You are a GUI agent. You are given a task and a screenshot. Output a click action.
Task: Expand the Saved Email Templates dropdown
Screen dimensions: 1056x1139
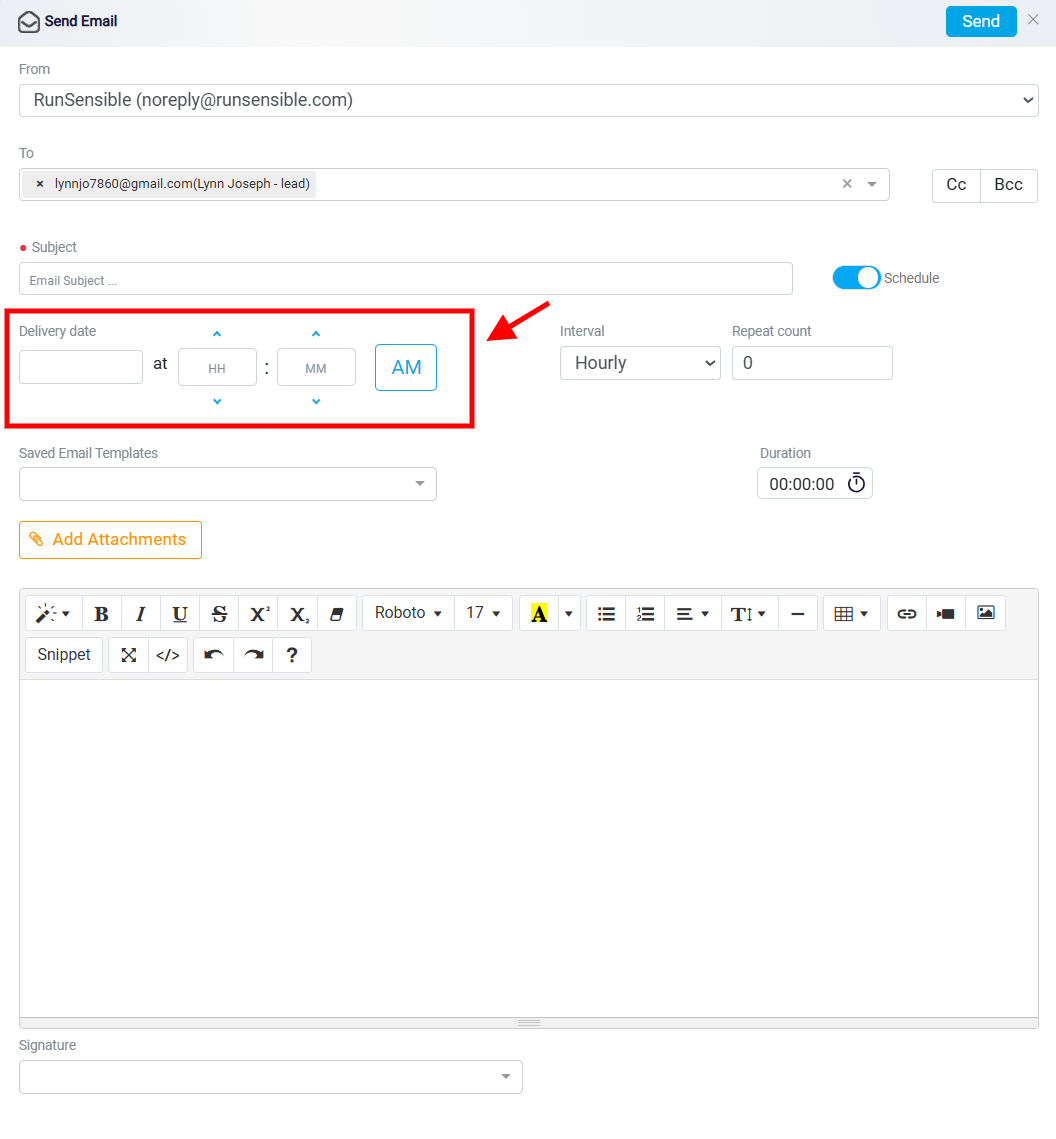tap(227, 484)
